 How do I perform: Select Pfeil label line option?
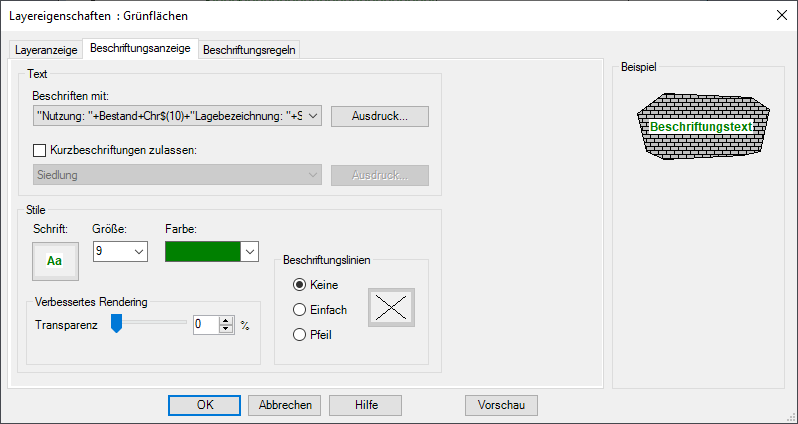300,335
